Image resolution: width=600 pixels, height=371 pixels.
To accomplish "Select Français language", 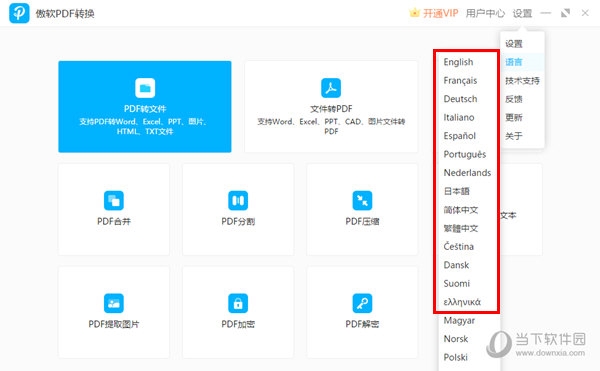I will pos(460,80).
